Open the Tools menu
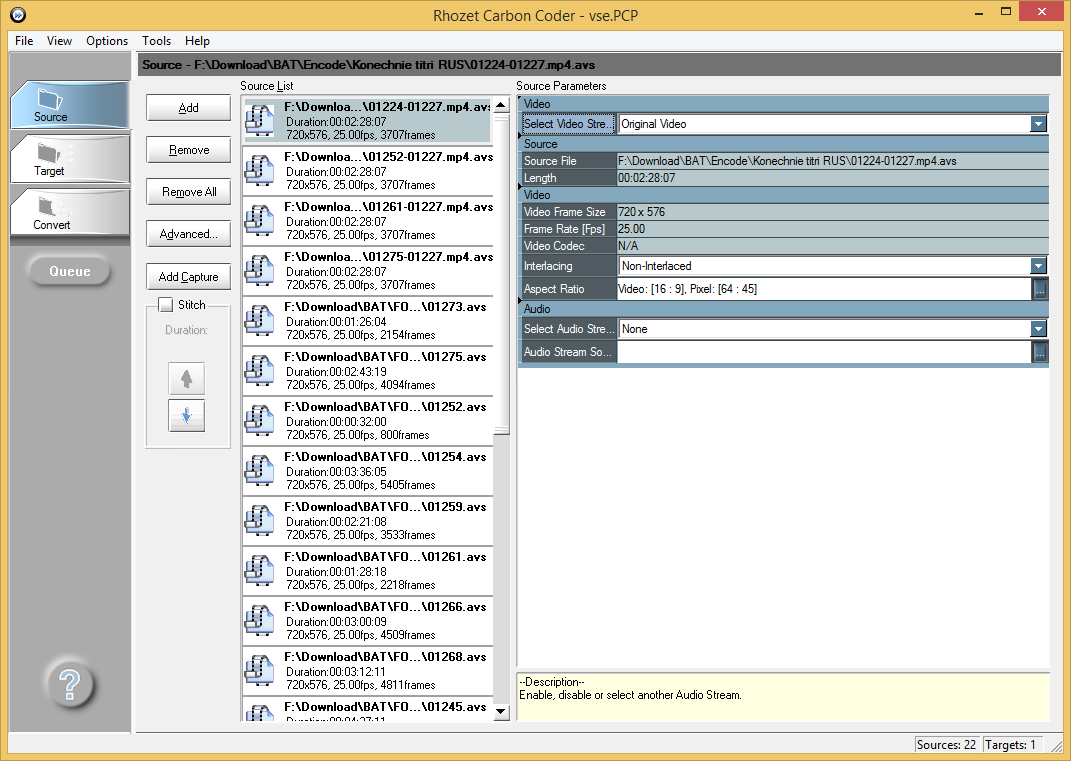This screenshot has width=1071, height=761. coord(156,41)
